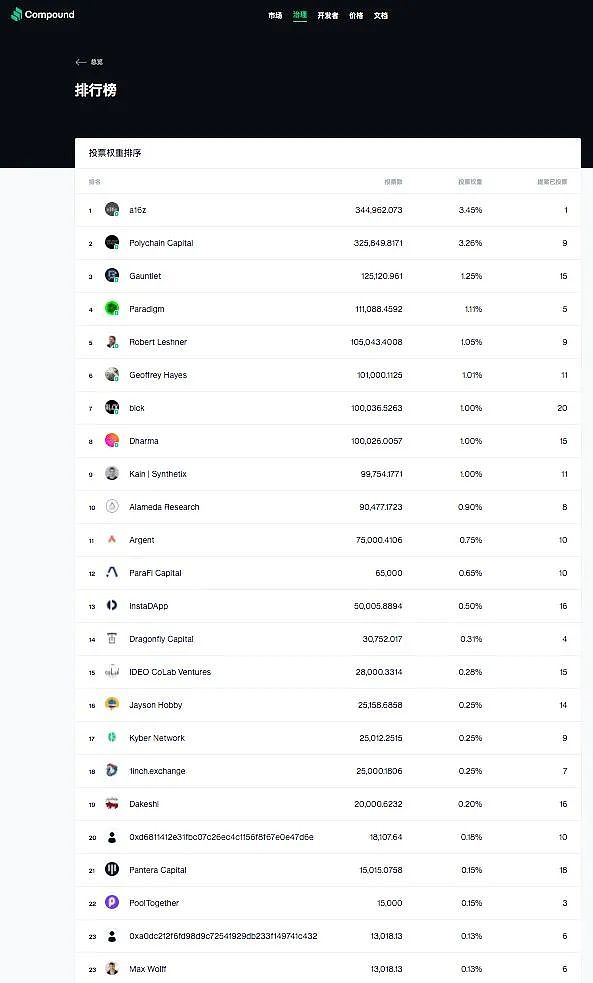Open Robert Leshner's profile link
This screenshot has height=983, width=593.
pyautogui.click(x=158, y=342)
